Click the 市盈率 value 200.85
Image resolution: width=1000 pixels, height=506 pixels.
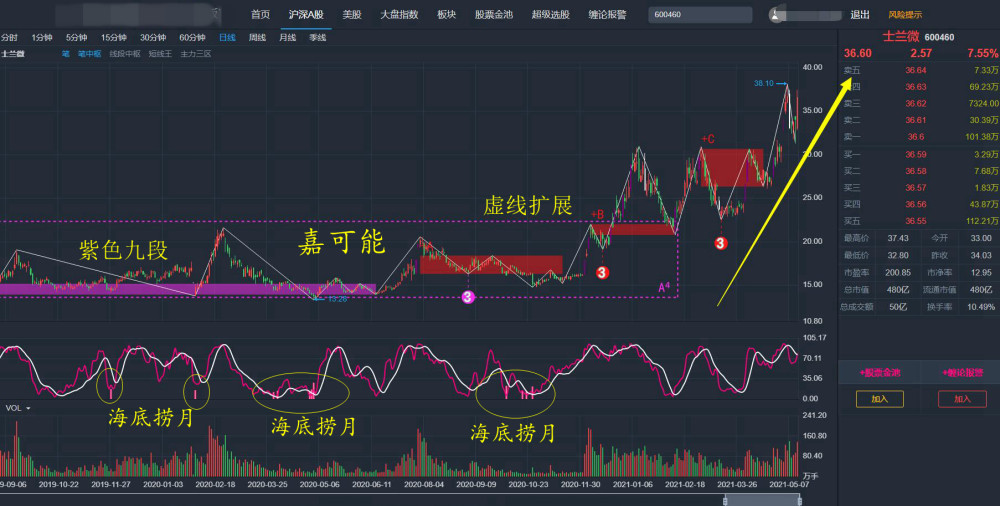[x=898, y=272]
